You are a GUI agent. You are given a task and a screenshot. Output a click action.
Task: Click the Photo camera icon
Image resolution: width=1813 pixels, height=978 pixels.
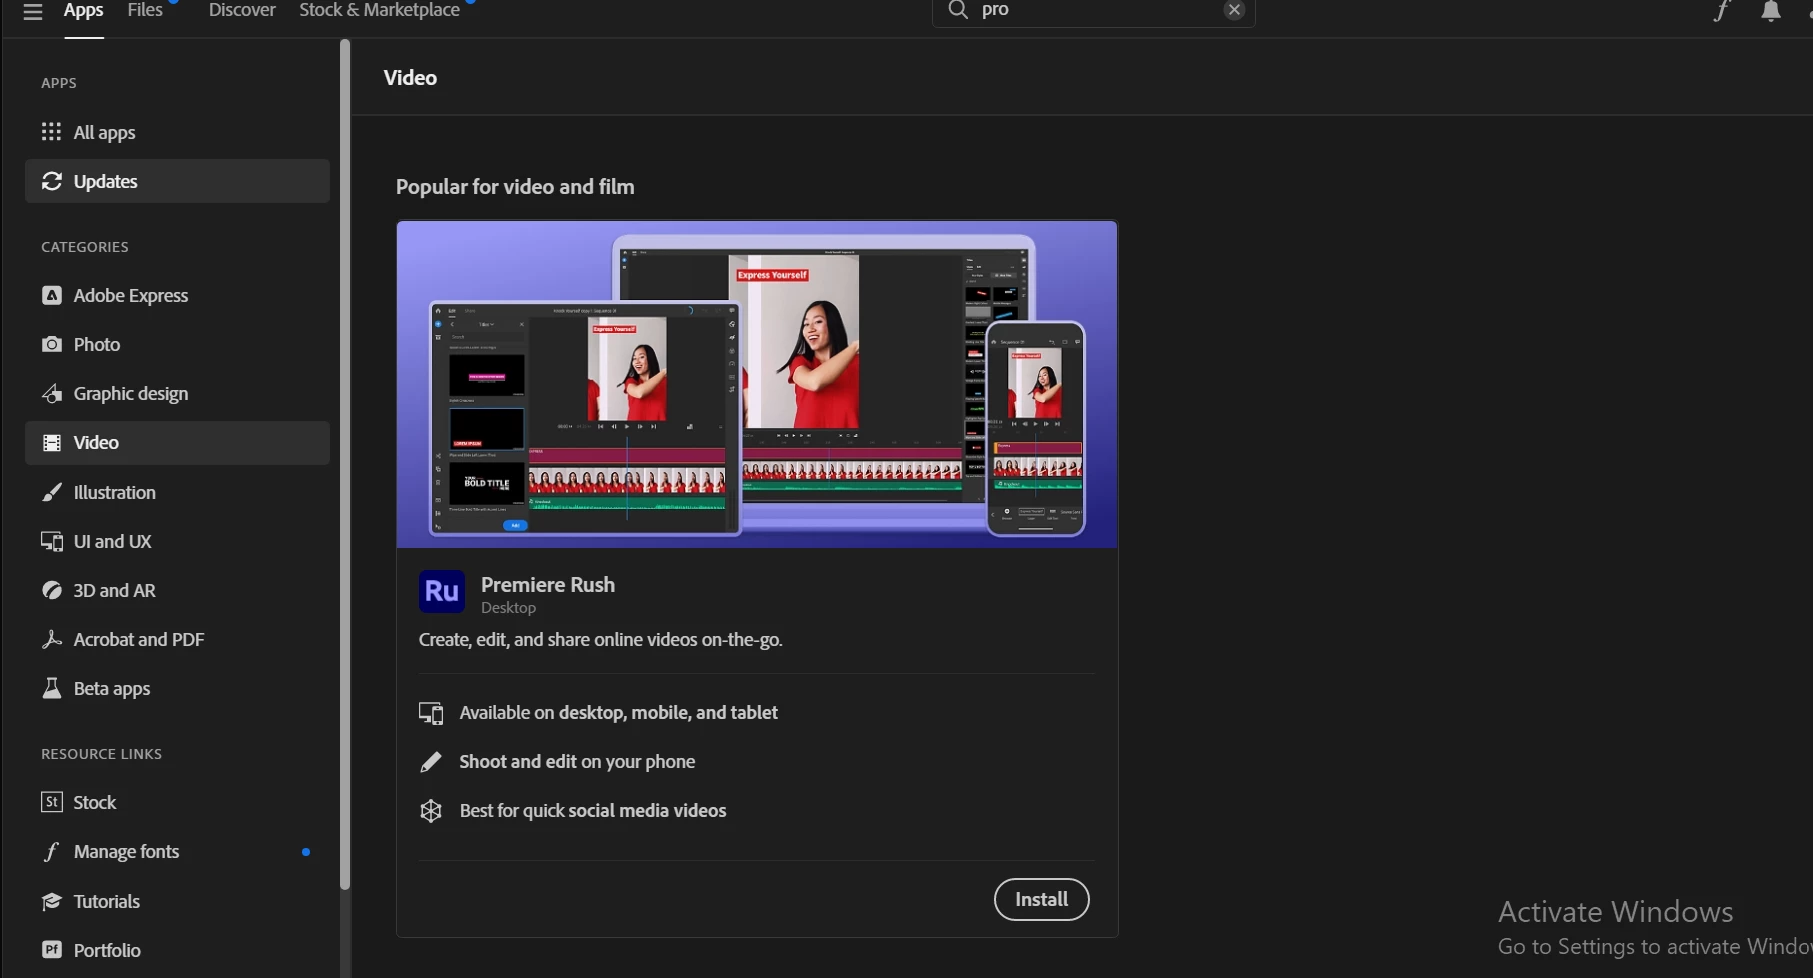52,344
